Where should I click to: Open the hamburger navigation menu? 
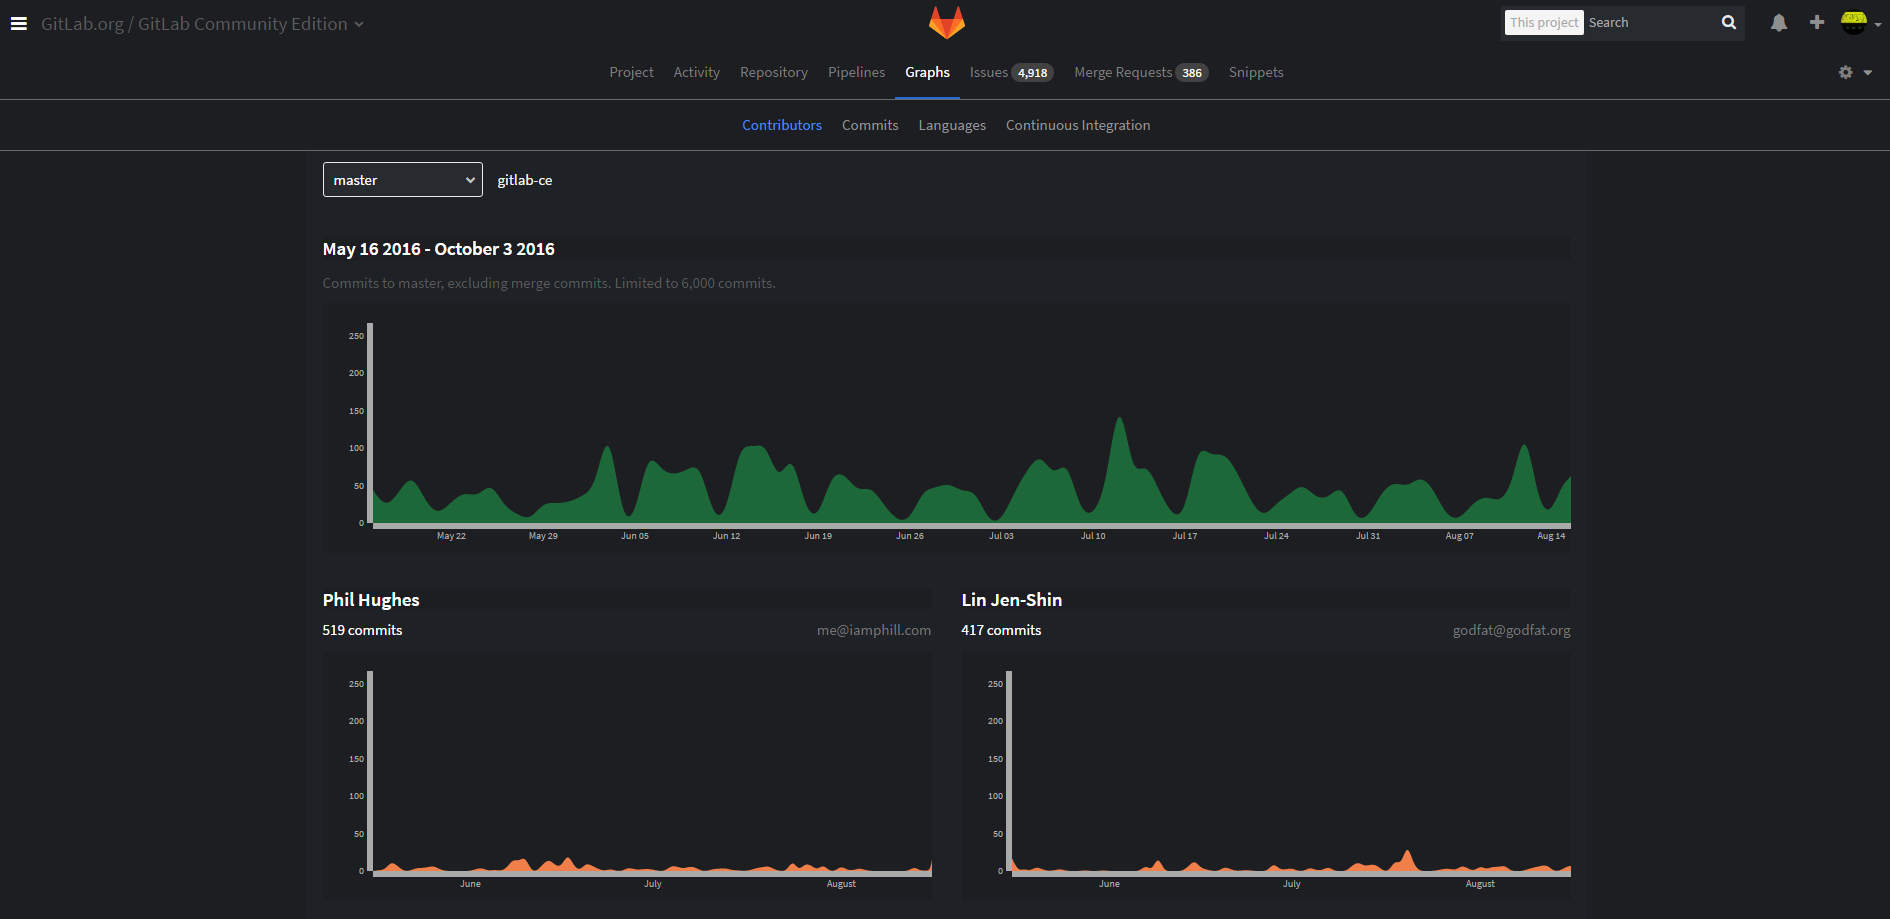pyautogui.click(x=19, y=23)
